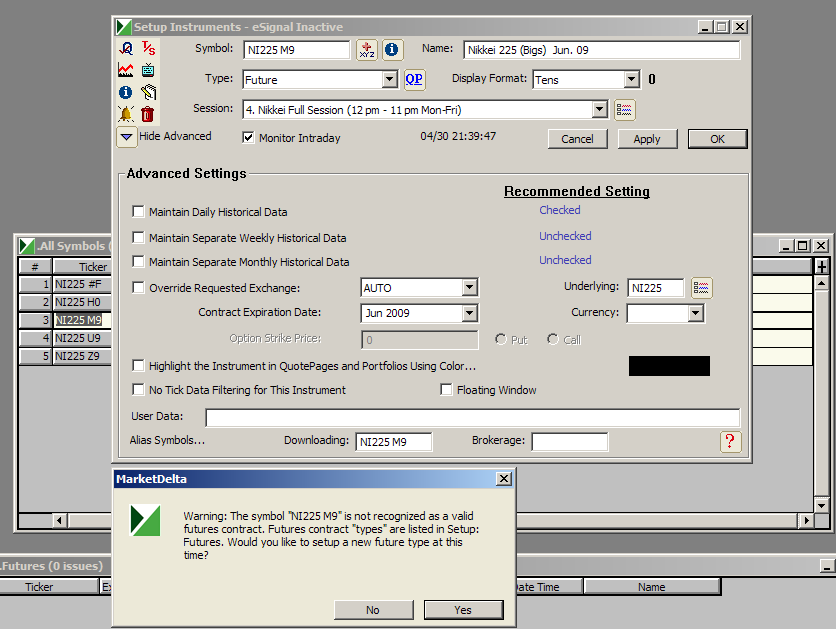Toggle Monitor Intraday checkbox
This screenshot has height=629, width=836.
pos(248,138)
